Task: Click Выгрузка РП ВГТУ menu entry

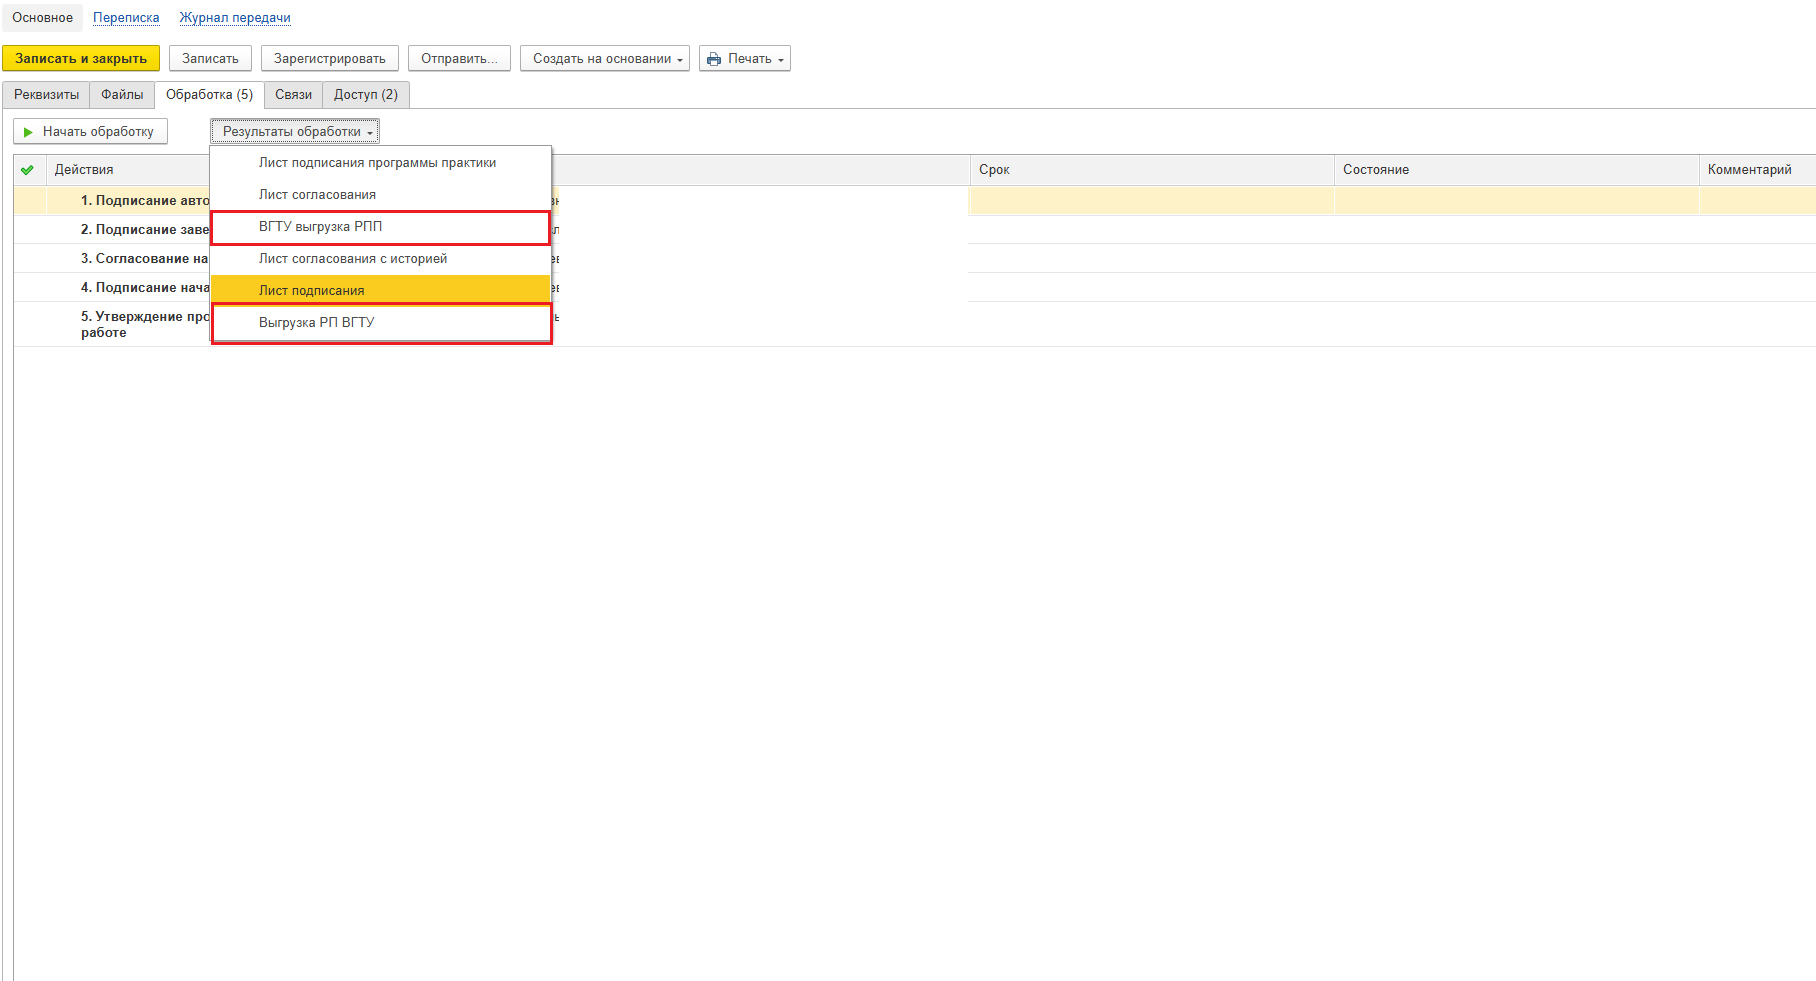Action: [x=316, y=323]
